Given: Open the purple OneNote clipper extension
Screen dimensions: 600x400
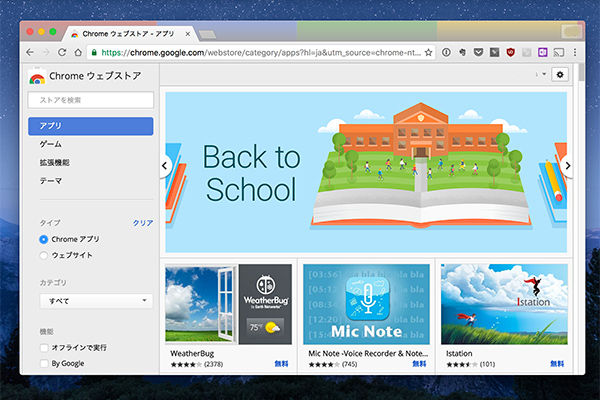Looking at the screenshot, I should [x=543, y=52].
